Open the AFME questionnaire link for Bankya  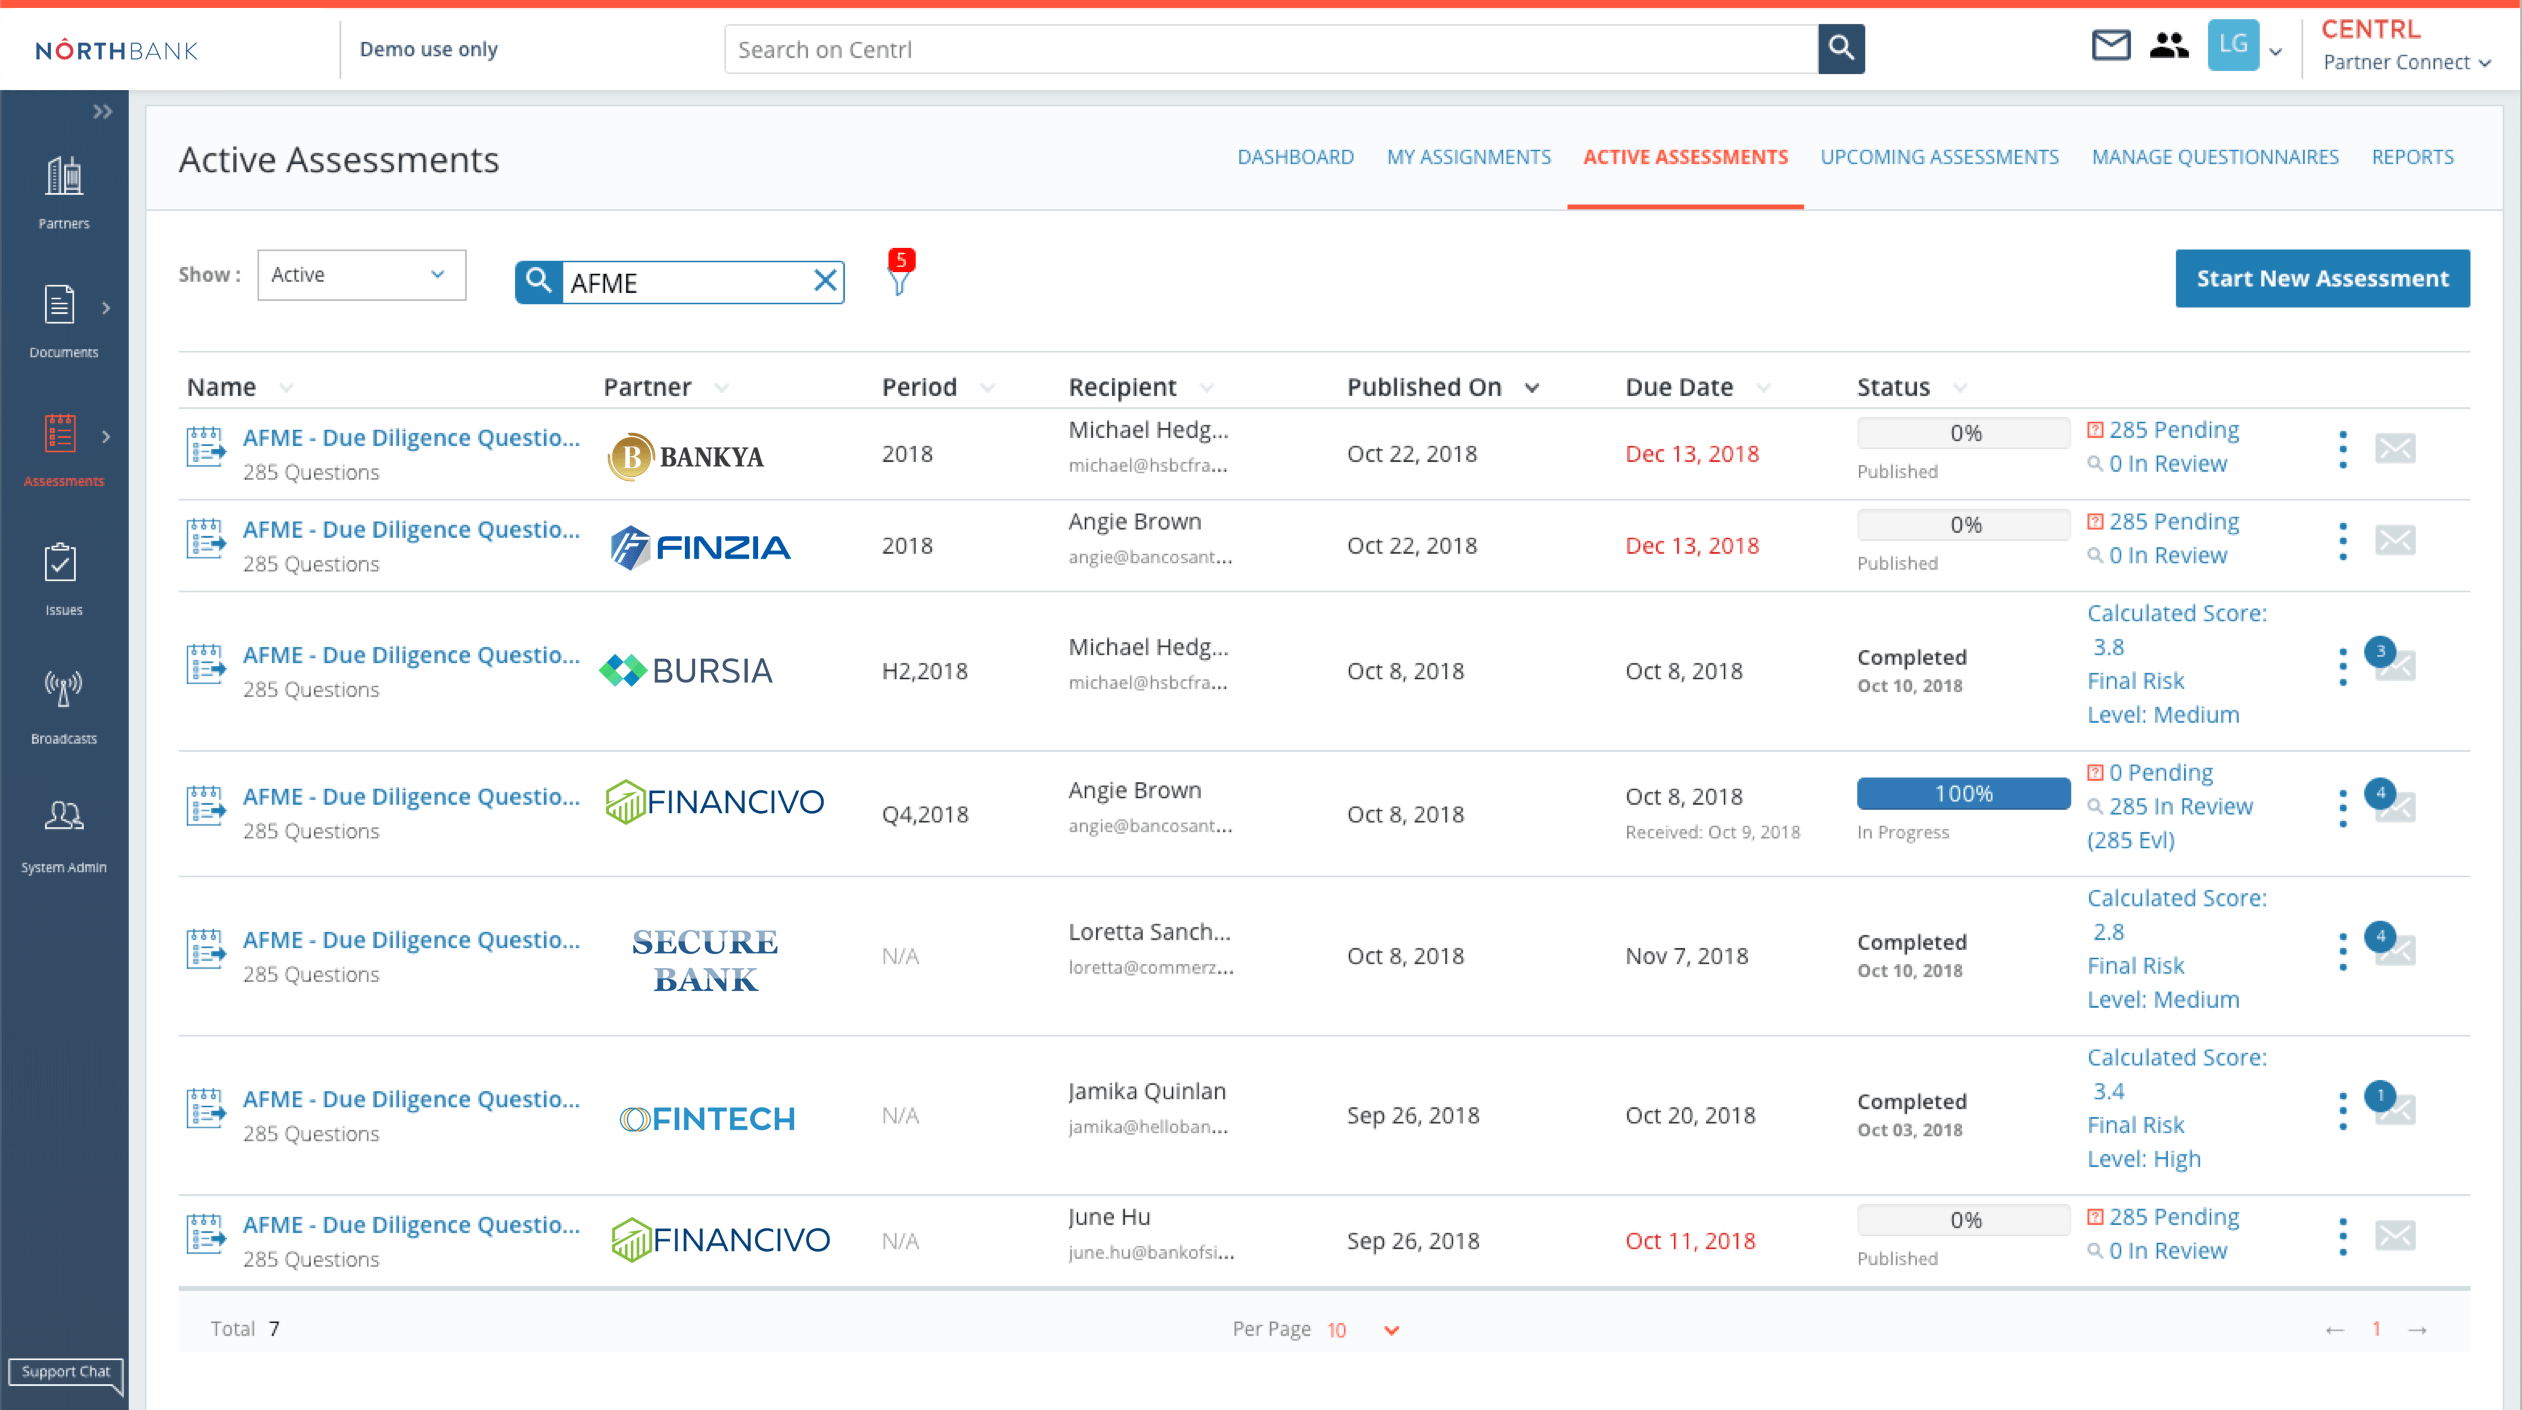click(x=411, y=437)
